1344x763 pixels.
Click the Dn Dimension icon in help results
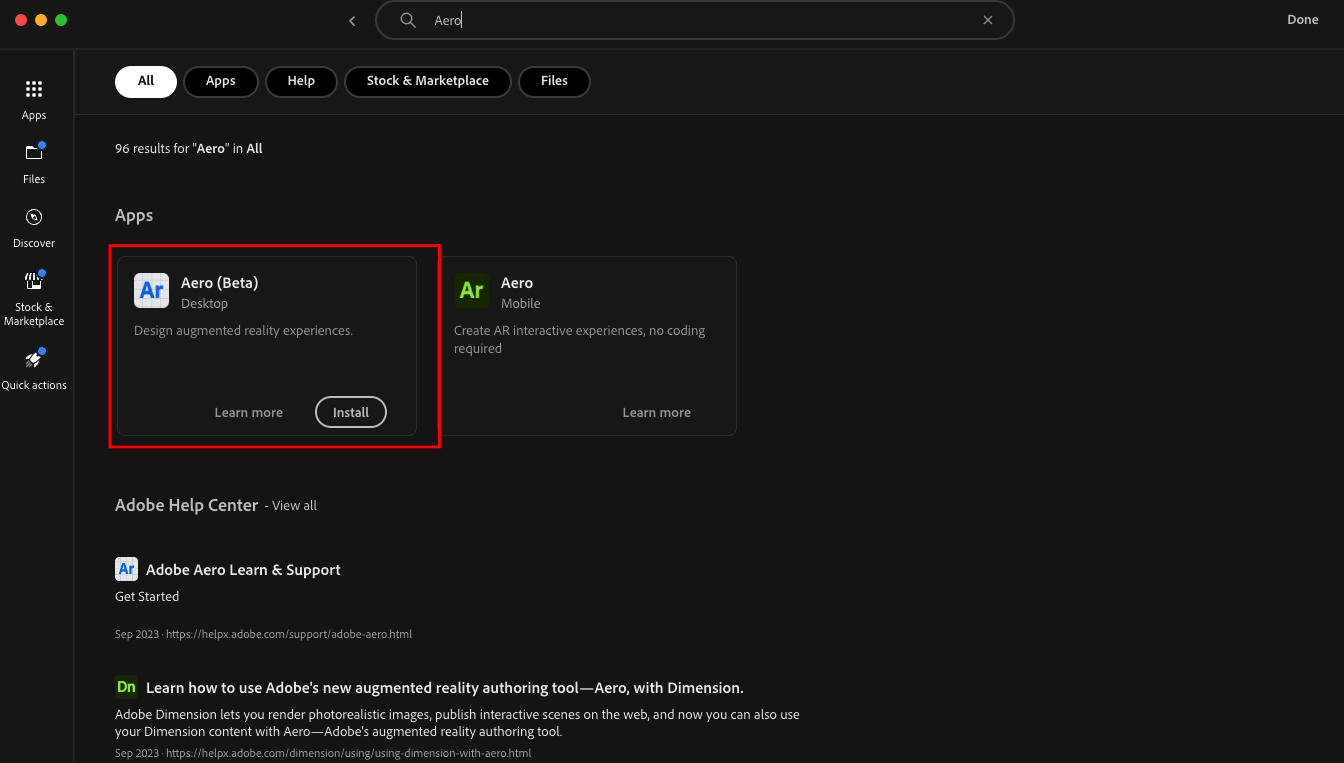(x=126, y=687)
